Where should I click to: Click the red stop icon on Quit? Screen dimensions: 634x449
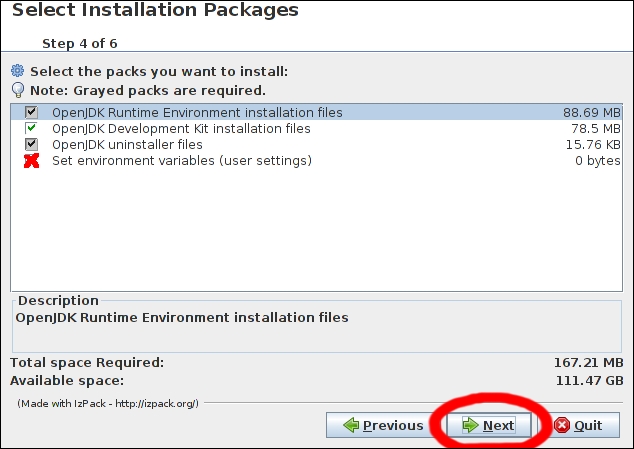(562, 425)
